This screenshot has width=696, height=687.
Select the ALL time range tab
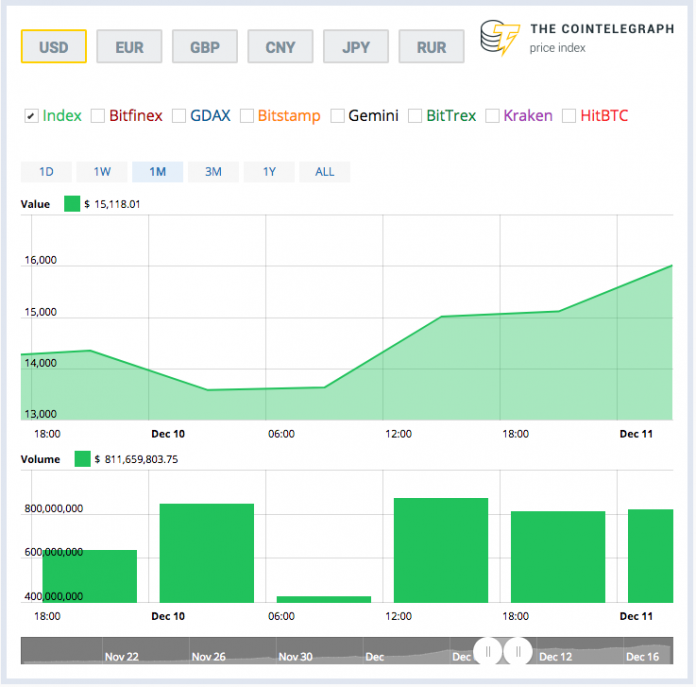tap(324, 171)
